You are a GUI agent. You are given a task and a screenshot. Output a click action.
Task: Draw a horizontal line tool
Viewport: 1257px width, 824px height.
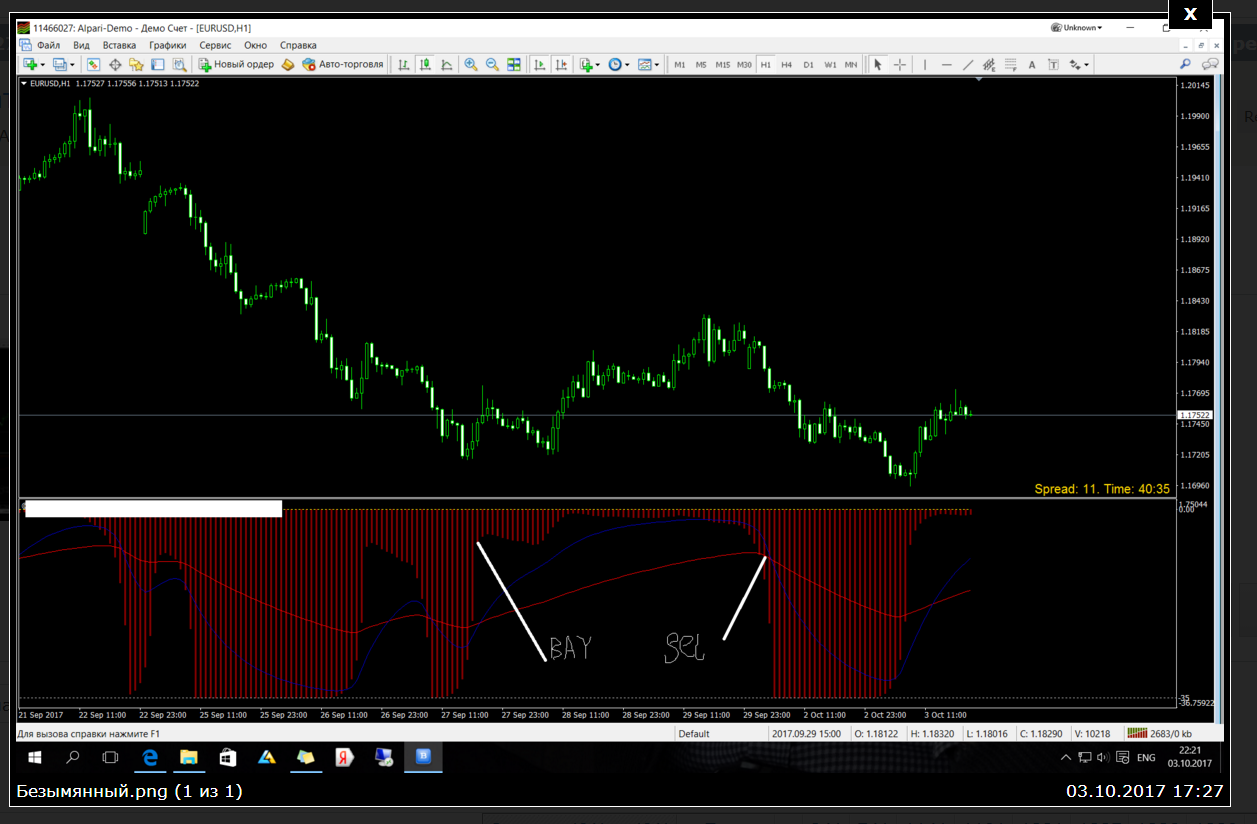(946, 64)
